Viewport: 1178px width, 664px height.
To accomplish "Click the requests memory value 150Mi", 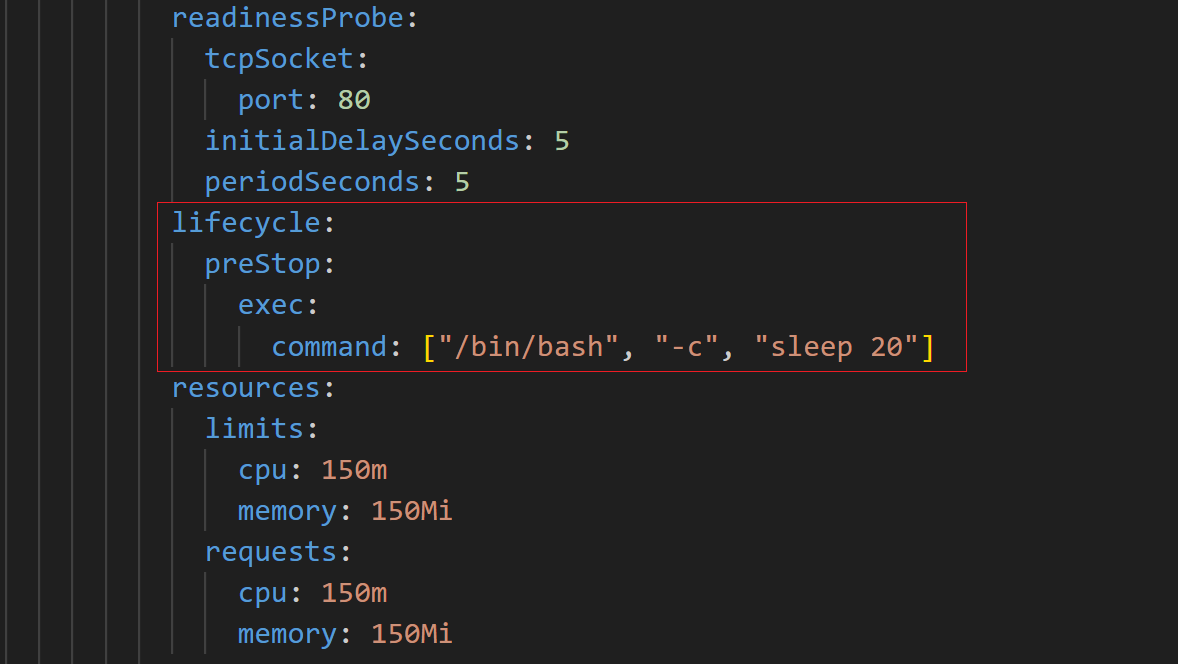I will pos(412,634).
